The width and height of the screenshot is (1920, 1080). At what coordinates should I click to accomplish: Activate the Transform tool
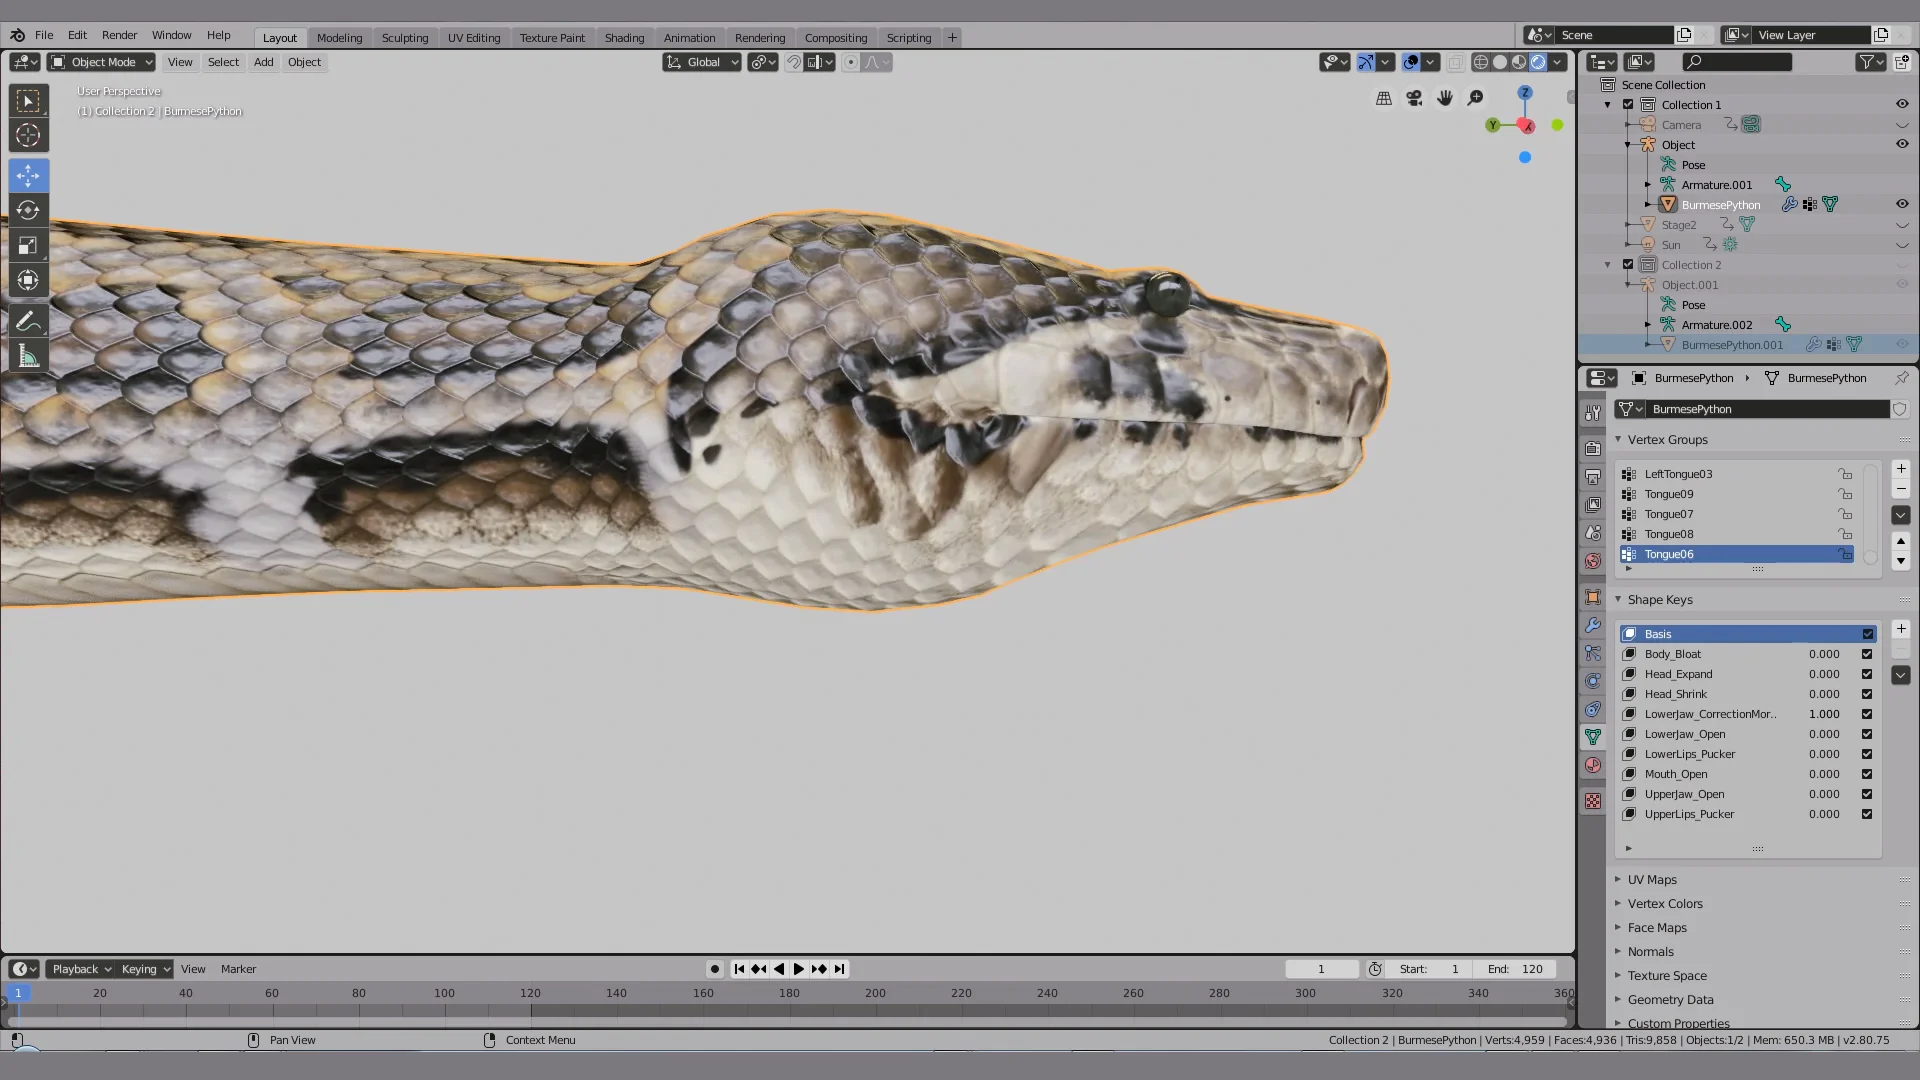point(28,280)
